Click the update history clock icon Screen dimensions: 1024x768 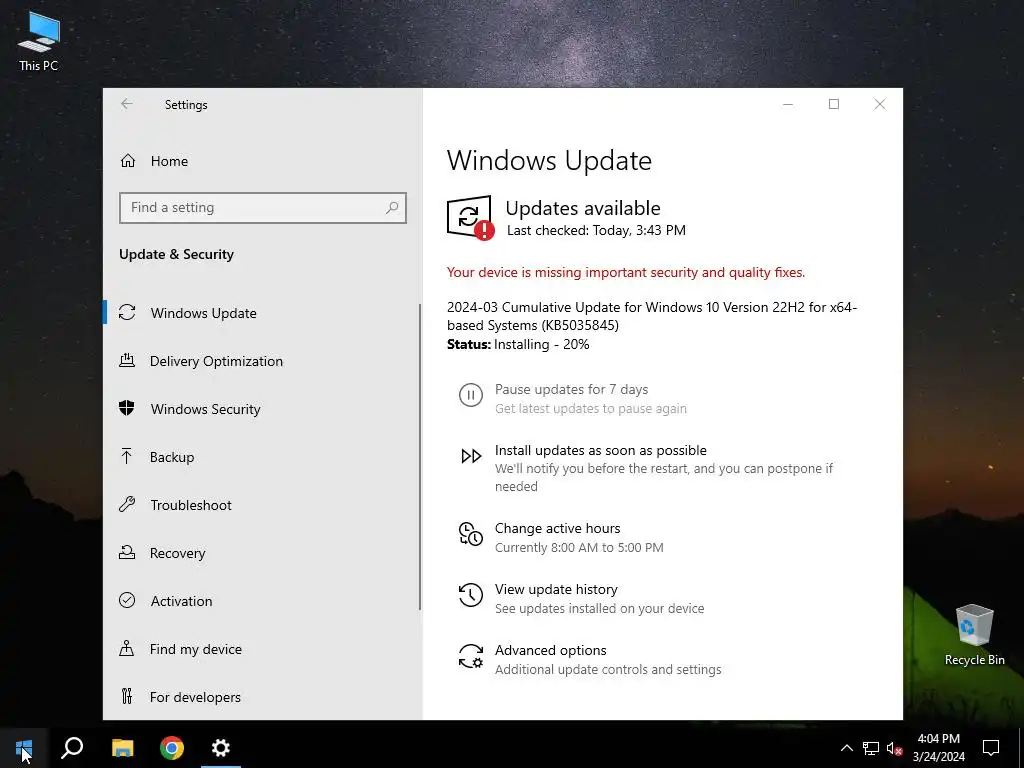point(471,595)
